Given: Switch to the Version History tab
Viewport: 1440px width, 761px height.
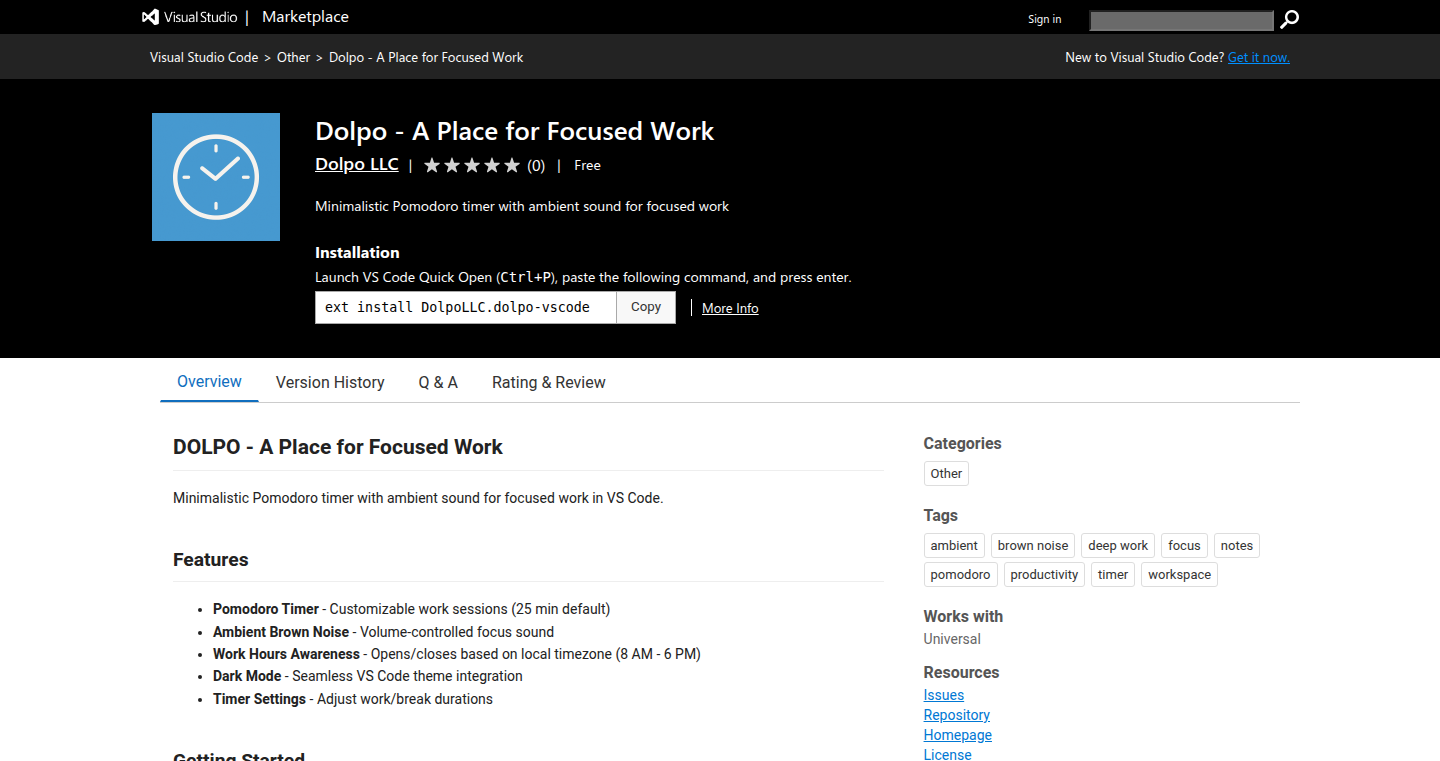Looking at the screenshot, I should click(x=330, y=382).
